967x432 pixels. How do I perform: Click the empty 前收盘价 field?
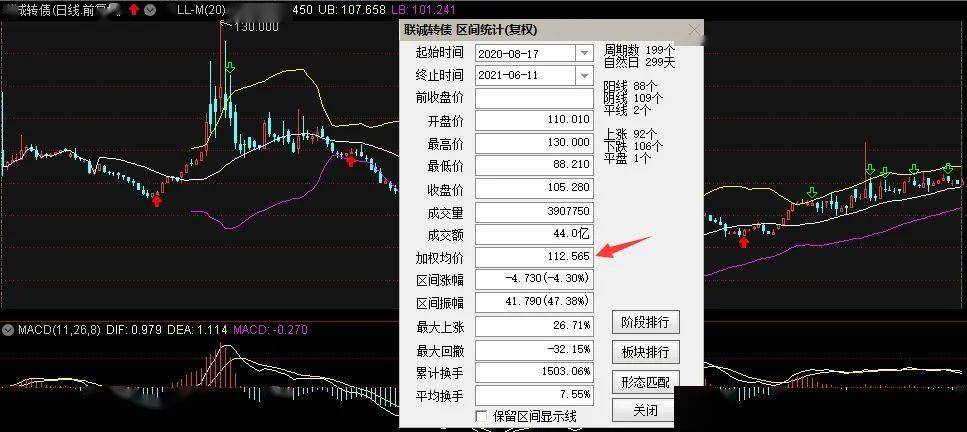point(535,98)
